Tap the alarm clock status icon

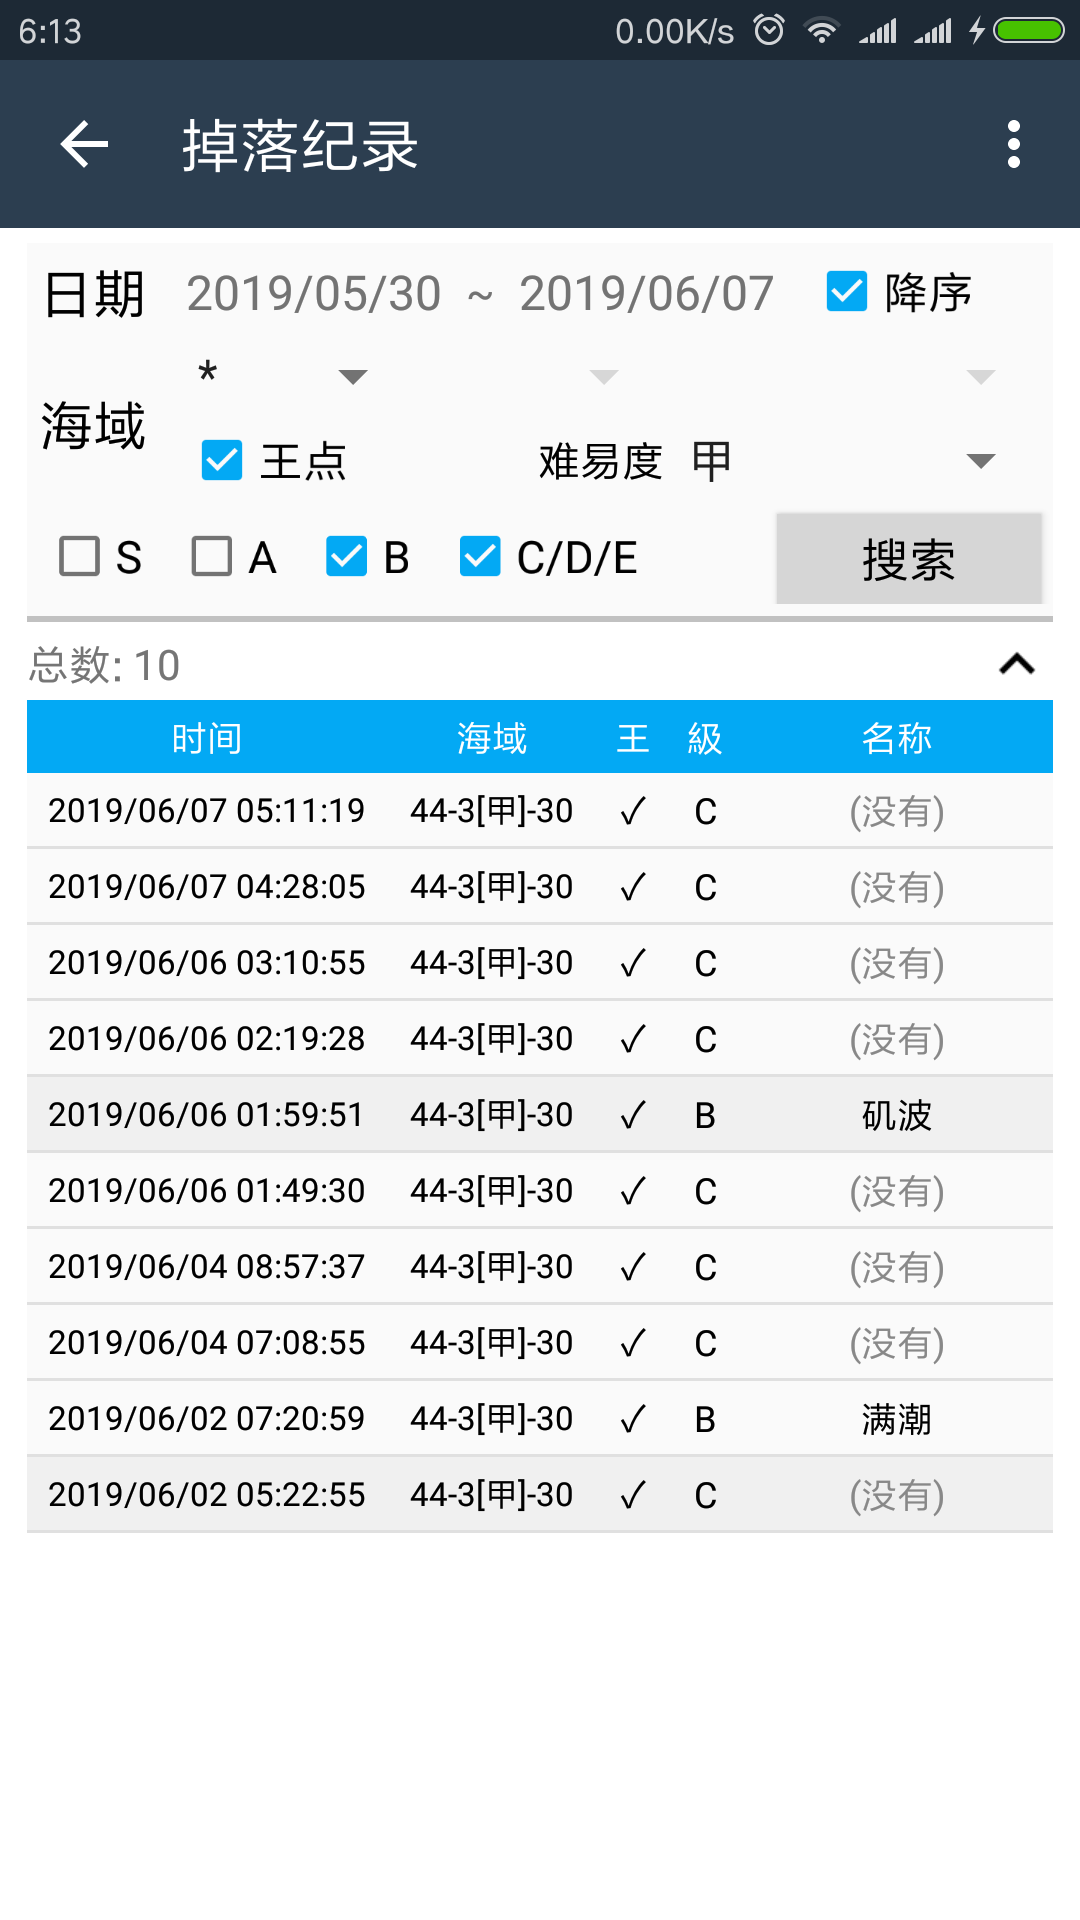pyautogui.click(x=768, y=30)
